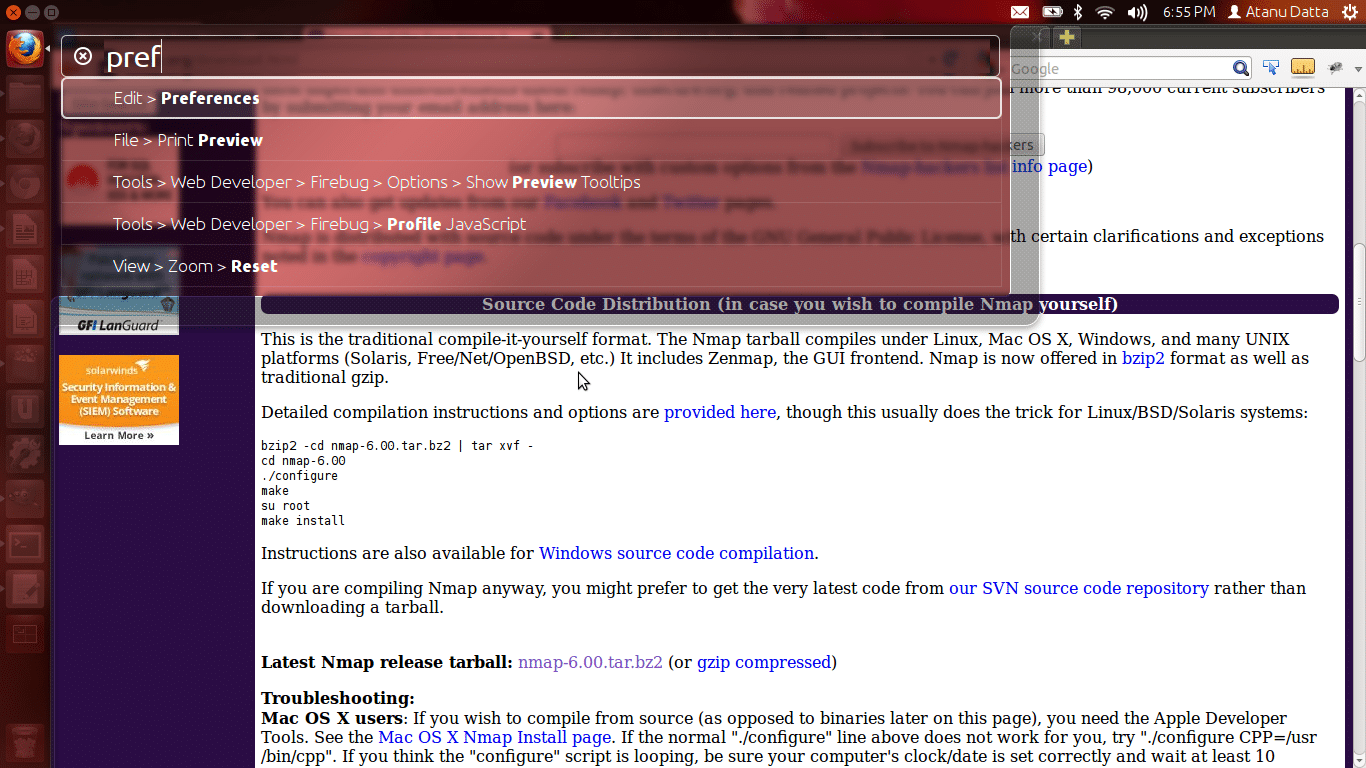Image resolution: width=1366 pixels, height=768 pixels.
Task: Choose File > Print Preview result
Action: click(x=531, y=140)
